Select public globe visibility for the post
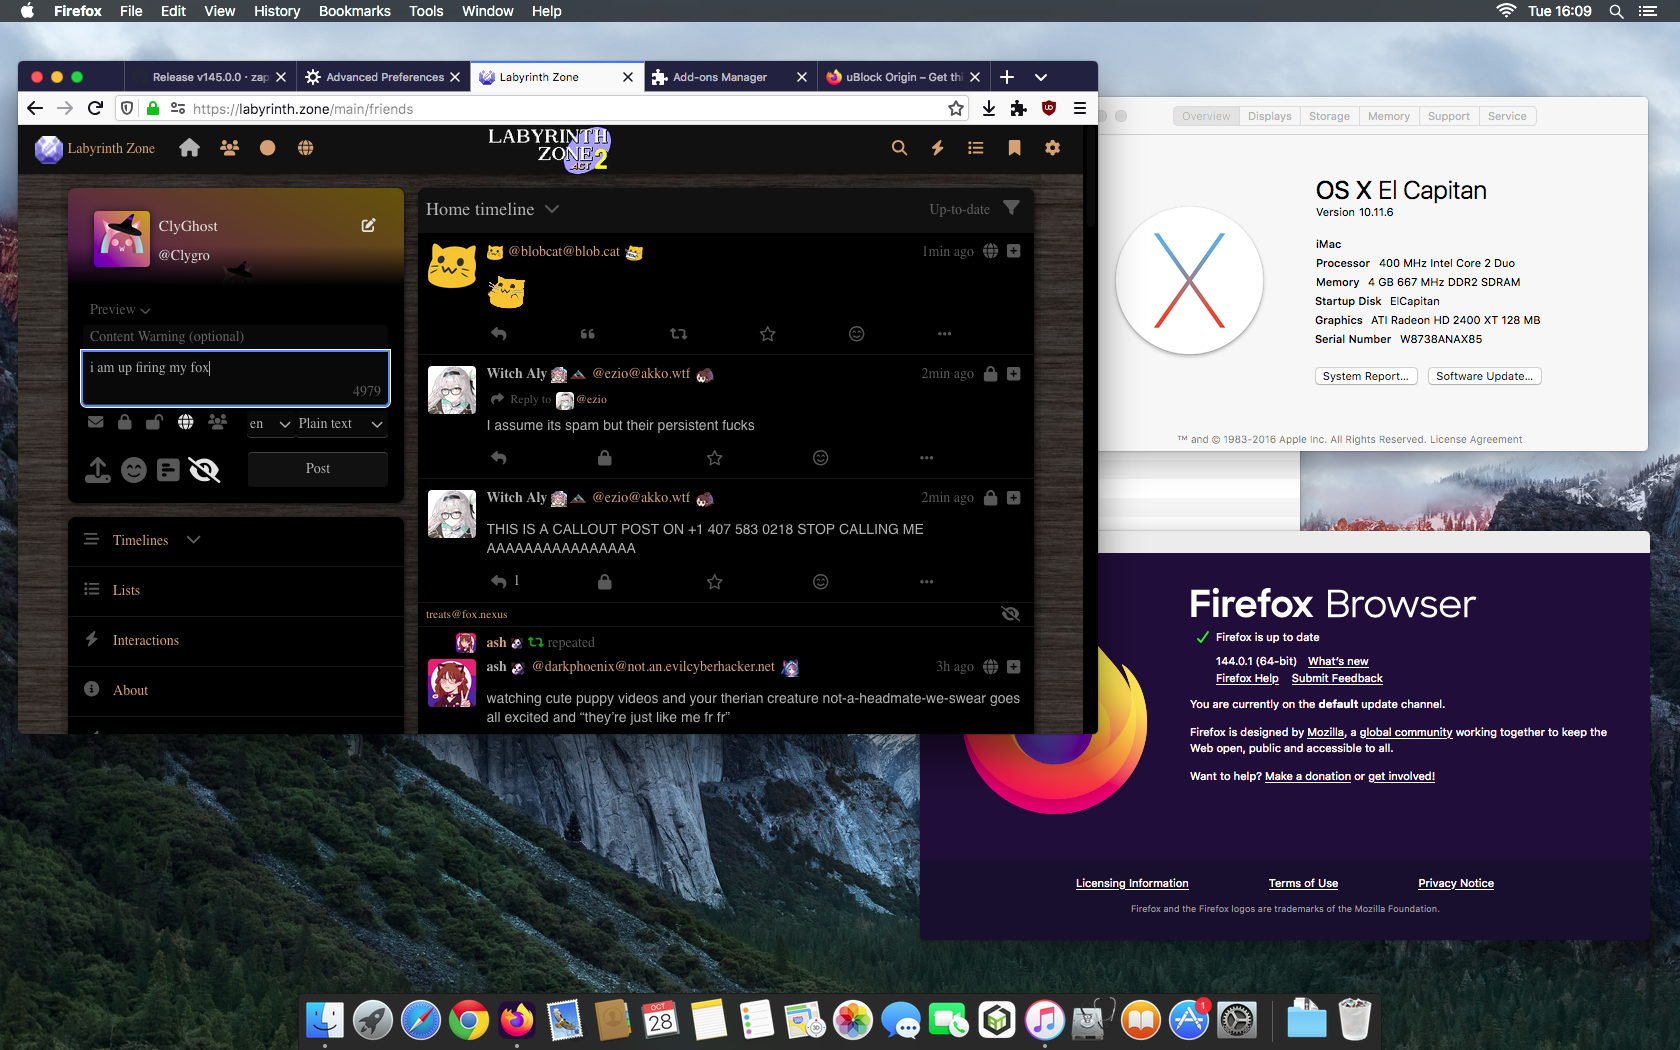 [x=185, y=423]
